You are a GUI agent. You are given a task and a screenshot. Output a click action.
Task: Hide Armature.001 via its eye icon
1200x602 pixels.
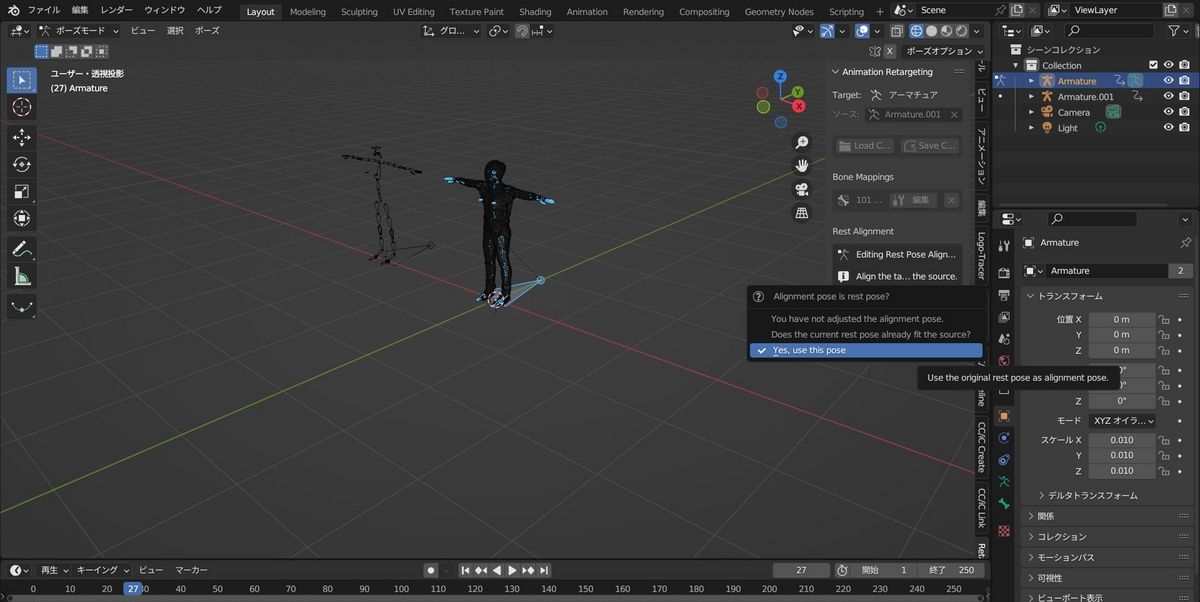(1168, 97)
